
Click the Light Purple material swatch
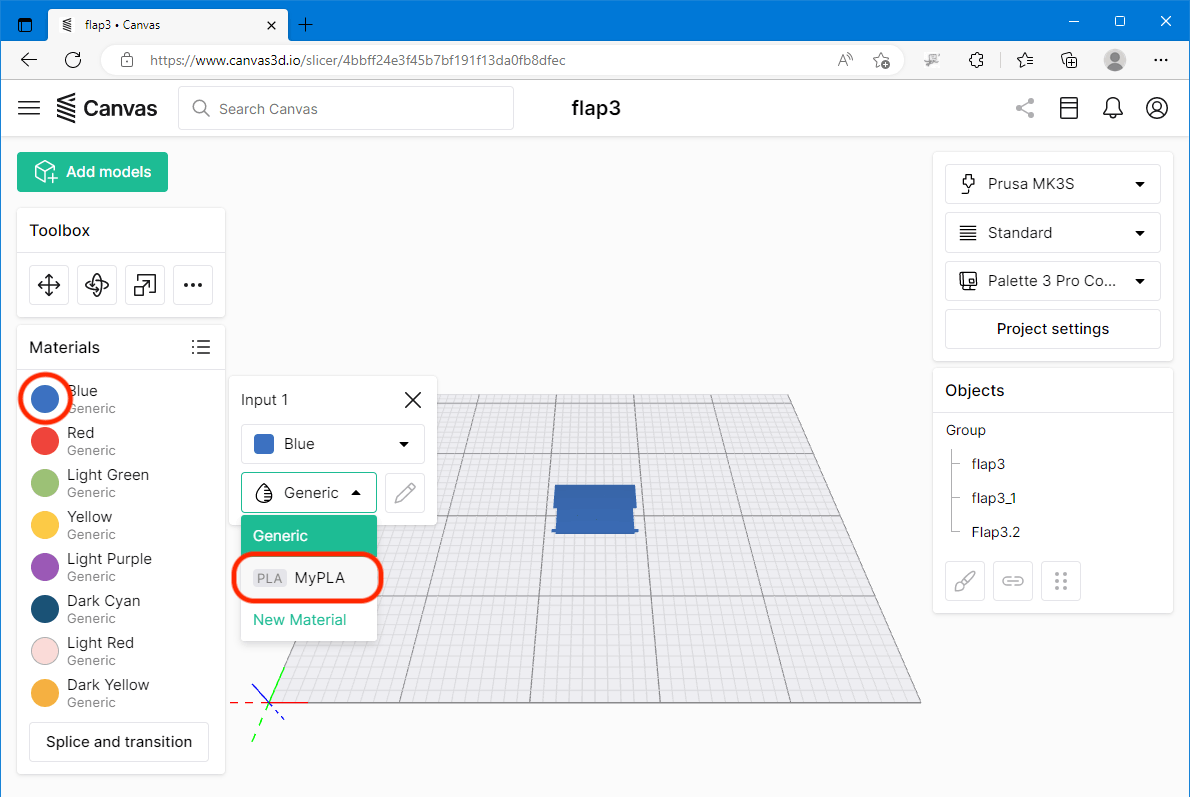45,567
